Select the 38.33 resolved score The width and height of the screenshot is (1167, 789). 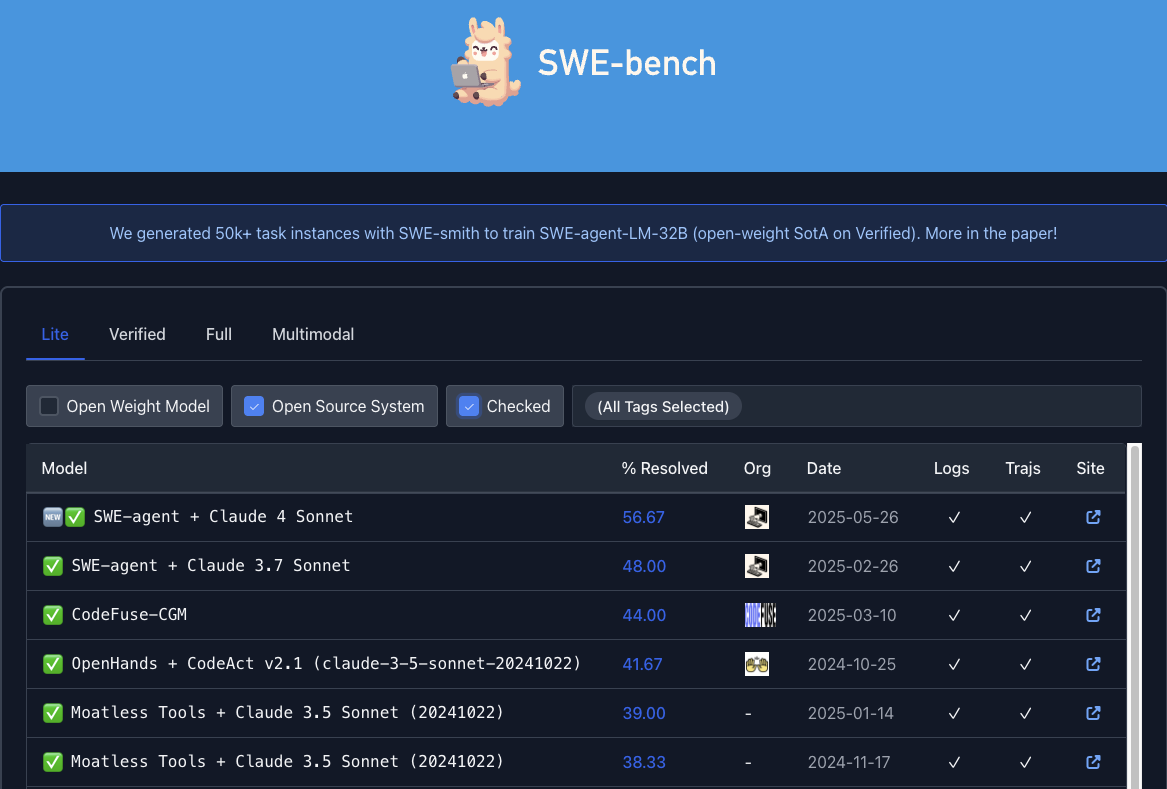pos(644,763)
